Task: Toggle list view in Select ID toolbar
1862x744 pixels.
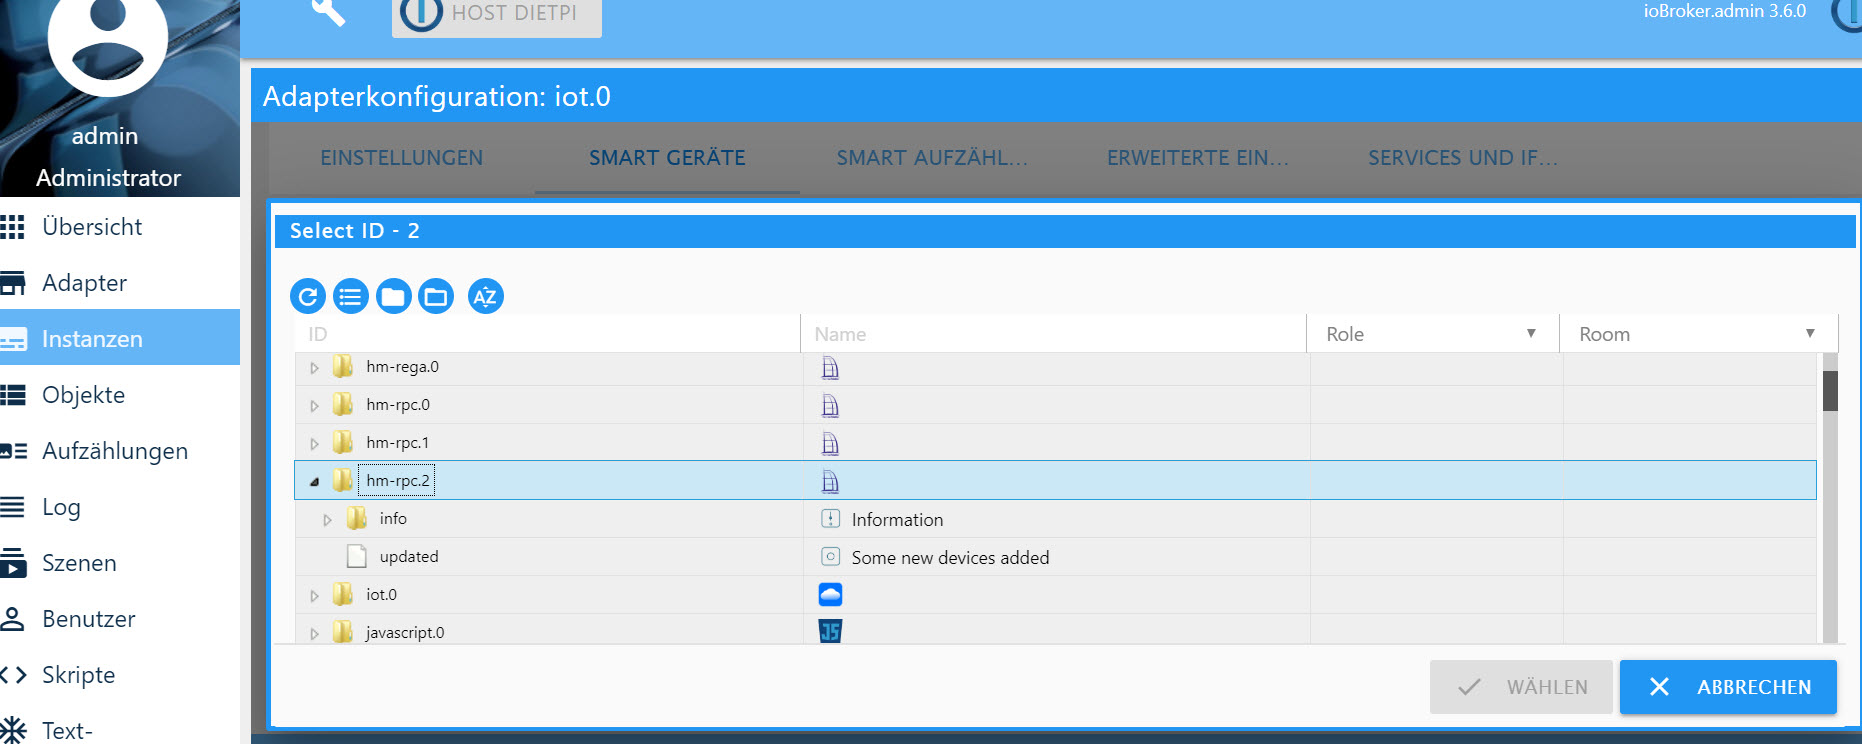Action: pos(351,296)
